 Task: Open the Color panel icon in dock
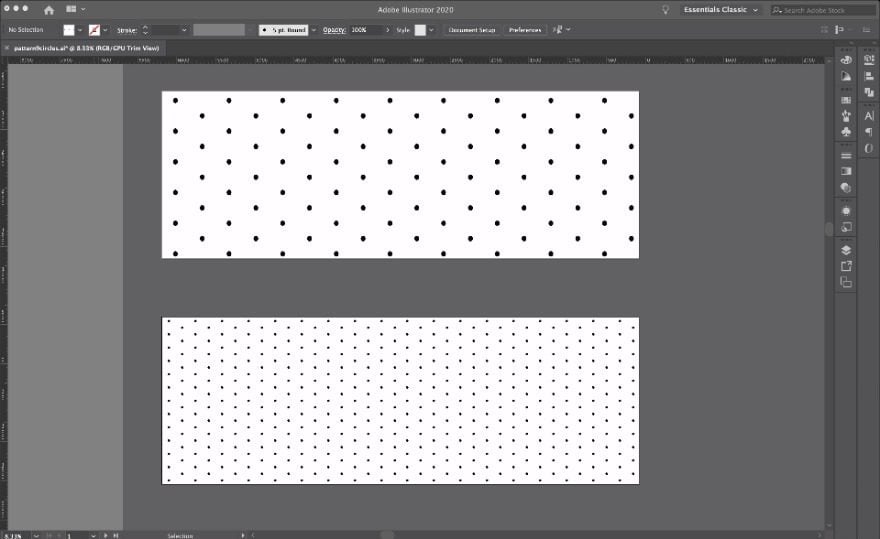pos(846,60)
